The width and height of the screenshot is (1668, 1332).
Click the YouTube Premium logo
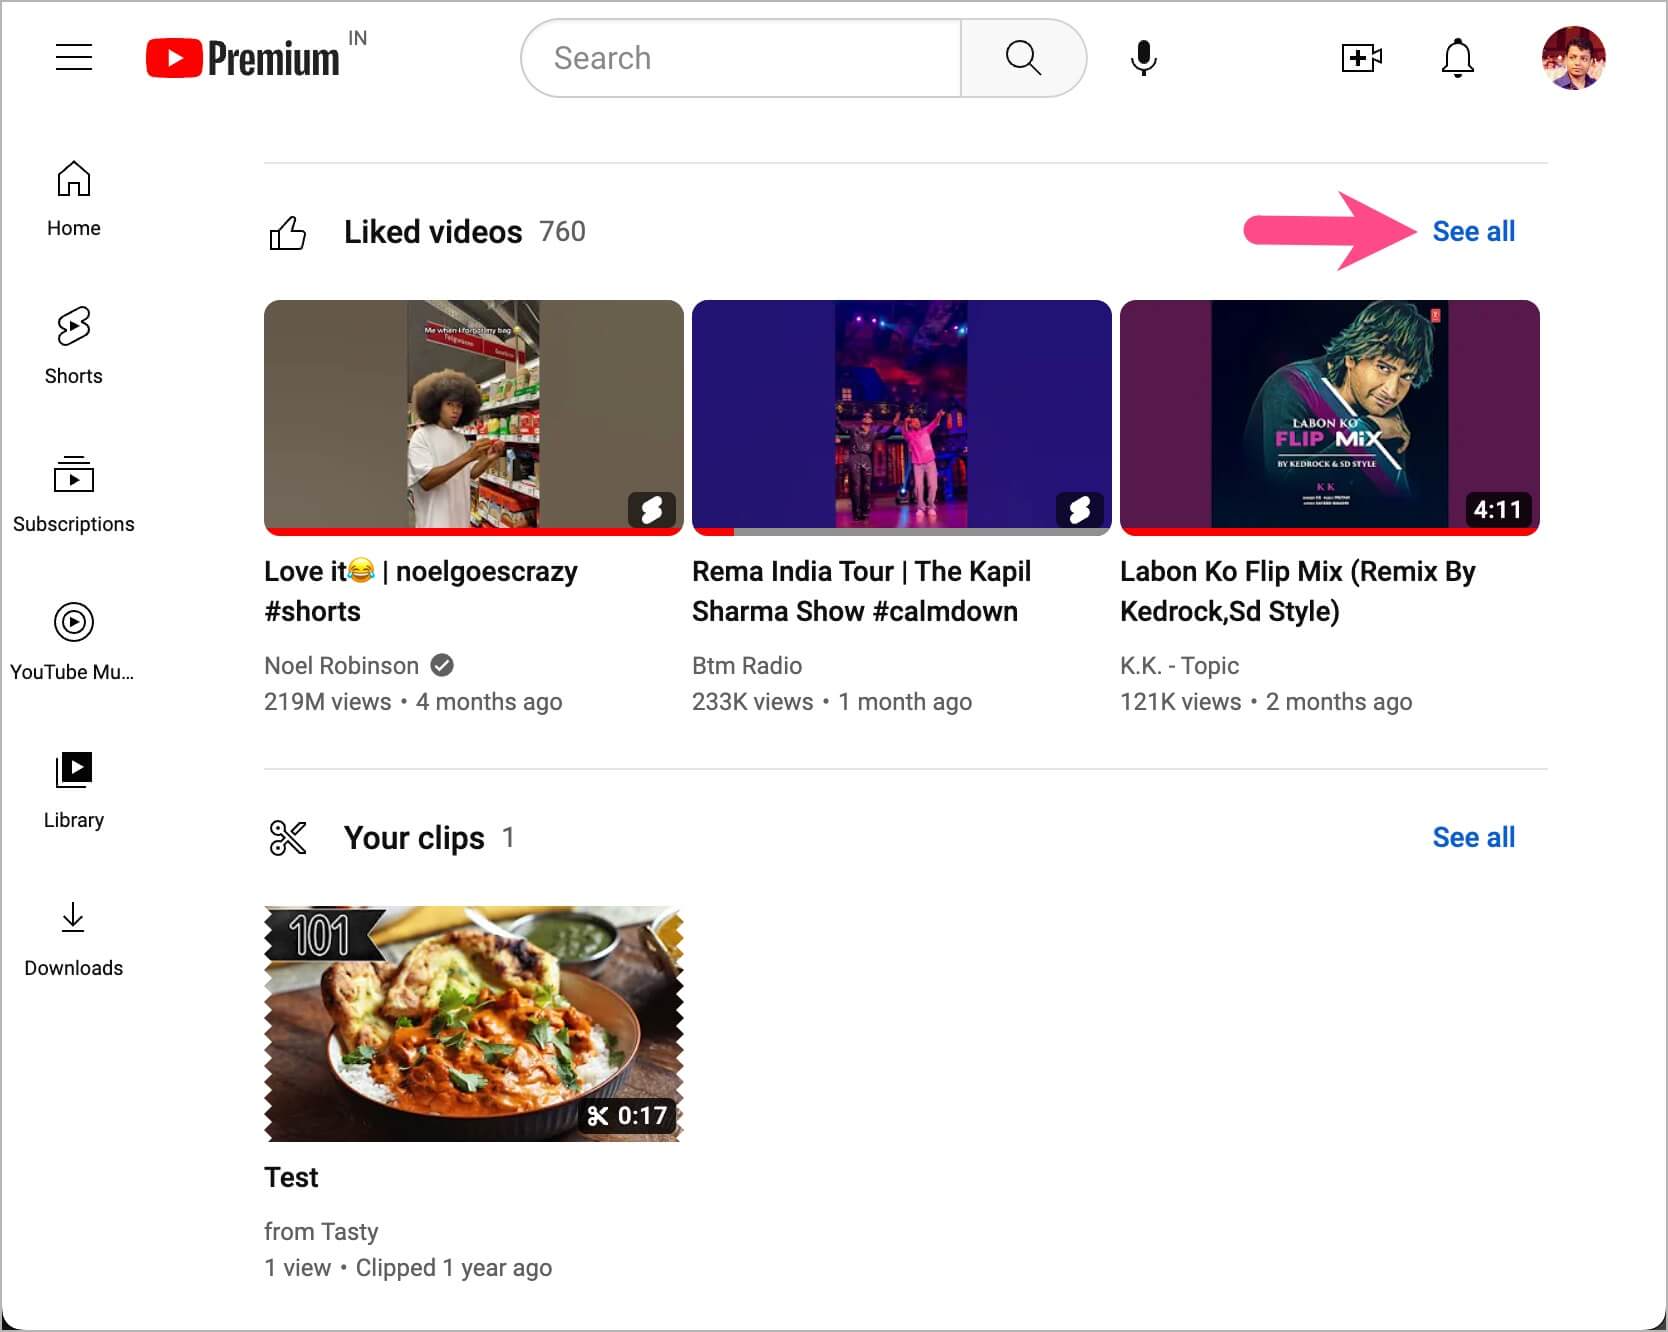pos(243,58)
